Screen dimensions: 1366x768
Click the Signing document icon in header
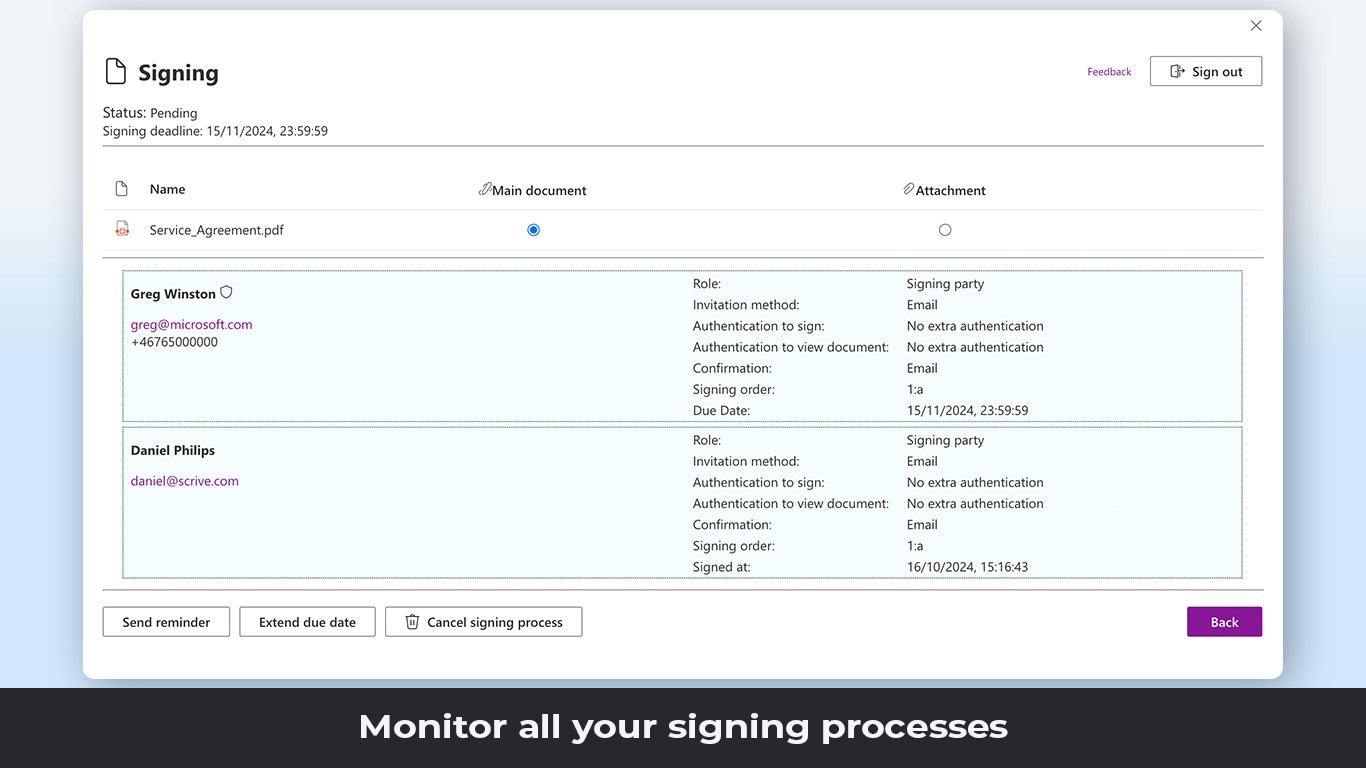point(116,72)
